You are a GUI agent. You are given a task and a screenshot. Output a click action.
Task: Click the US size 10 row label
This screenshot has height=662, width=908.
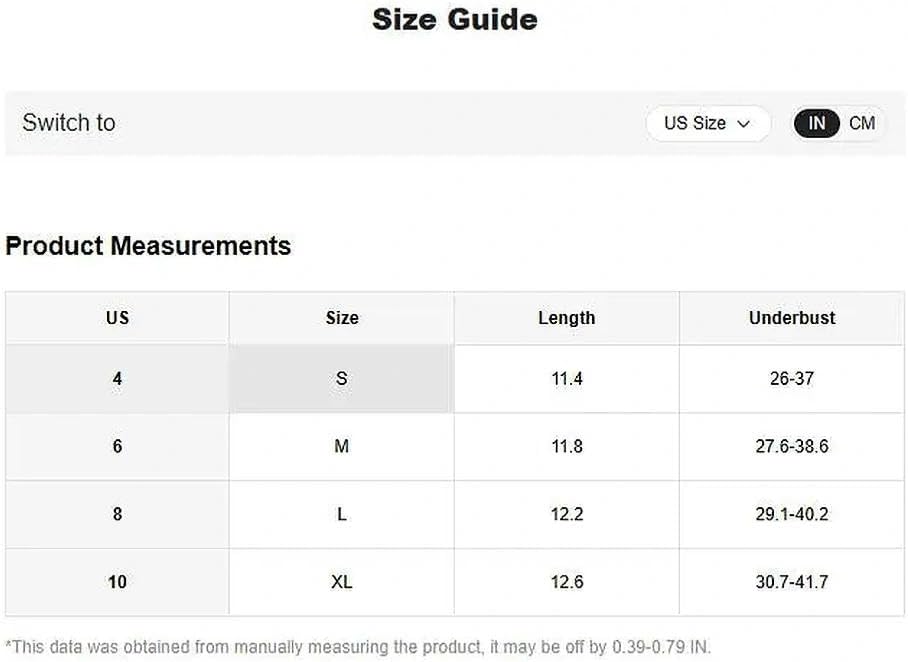pyautogui.click(x=118, y=581)
